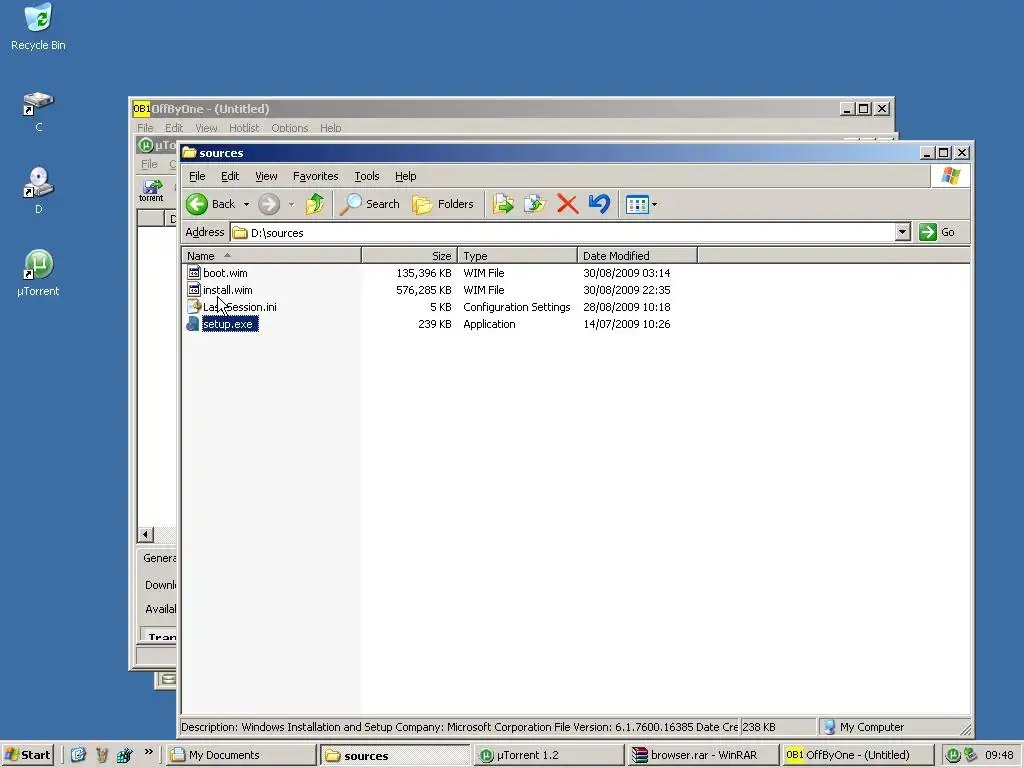Click the Start button
This screenshot has width=1024, height=768.
[x=27, y=755]
